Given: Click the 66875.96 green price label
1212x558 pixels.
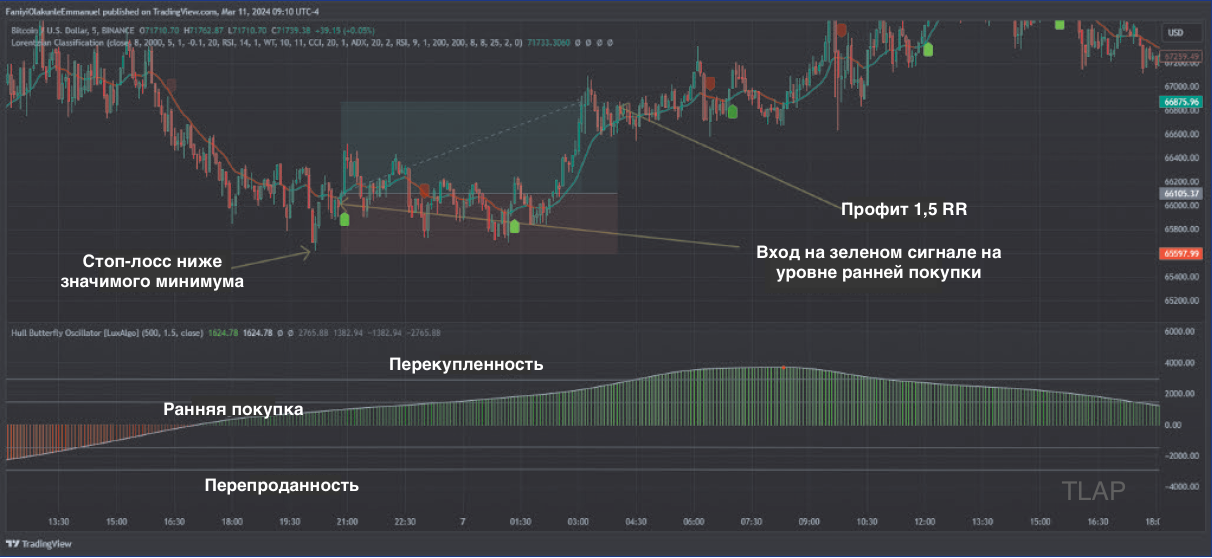Looking at the screenshot, I should 1181,101.
